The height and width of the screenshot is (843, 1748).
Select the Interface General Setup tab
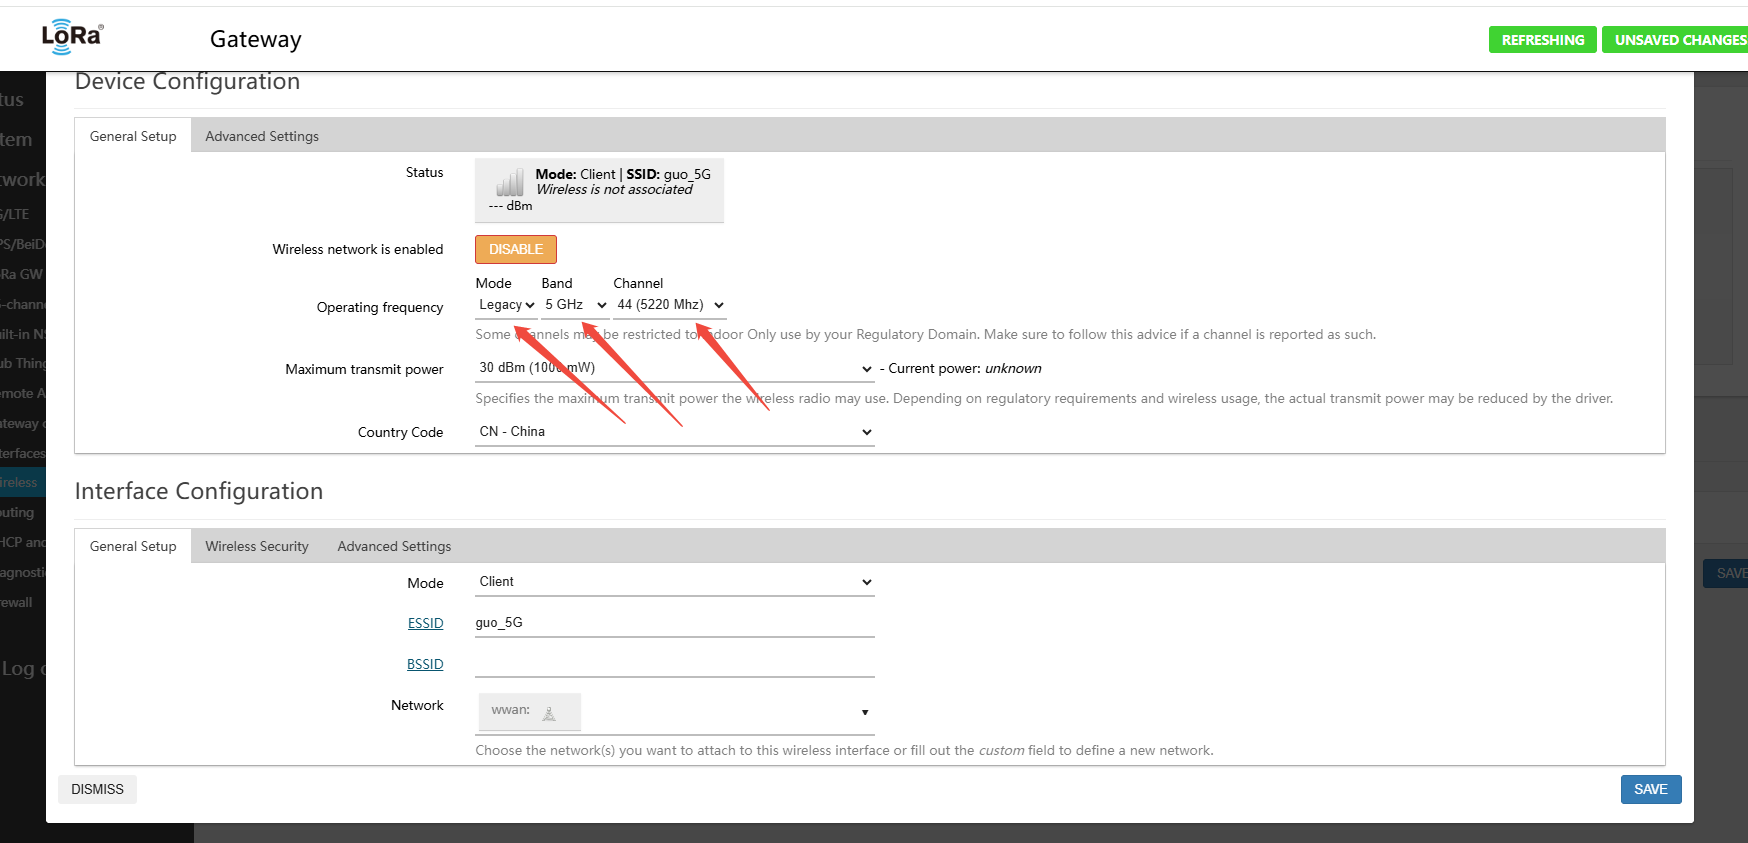133,546
